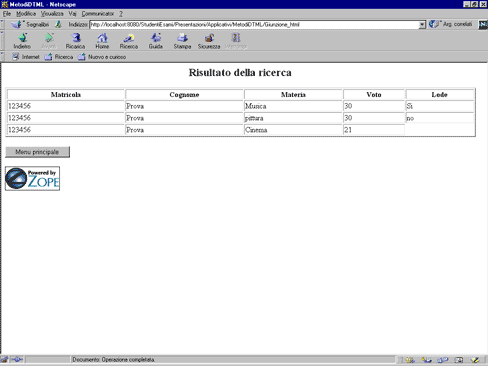
Task: Go to the Home page icon
Action: pyautogui.click(x=102, y=41)
